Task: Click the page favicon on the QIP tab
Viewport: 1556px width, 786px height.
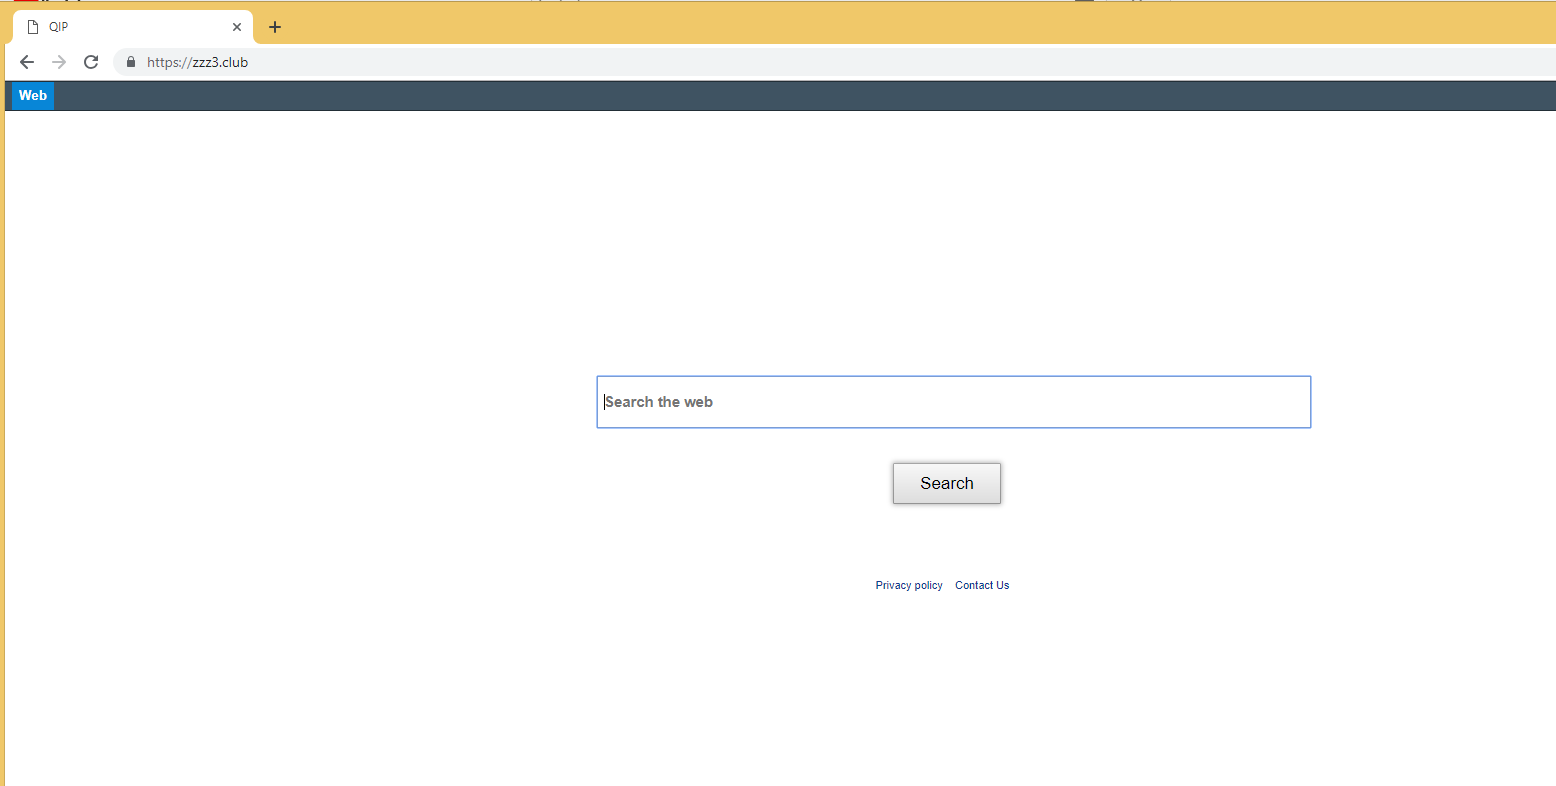Action: (x=33, y=27)
